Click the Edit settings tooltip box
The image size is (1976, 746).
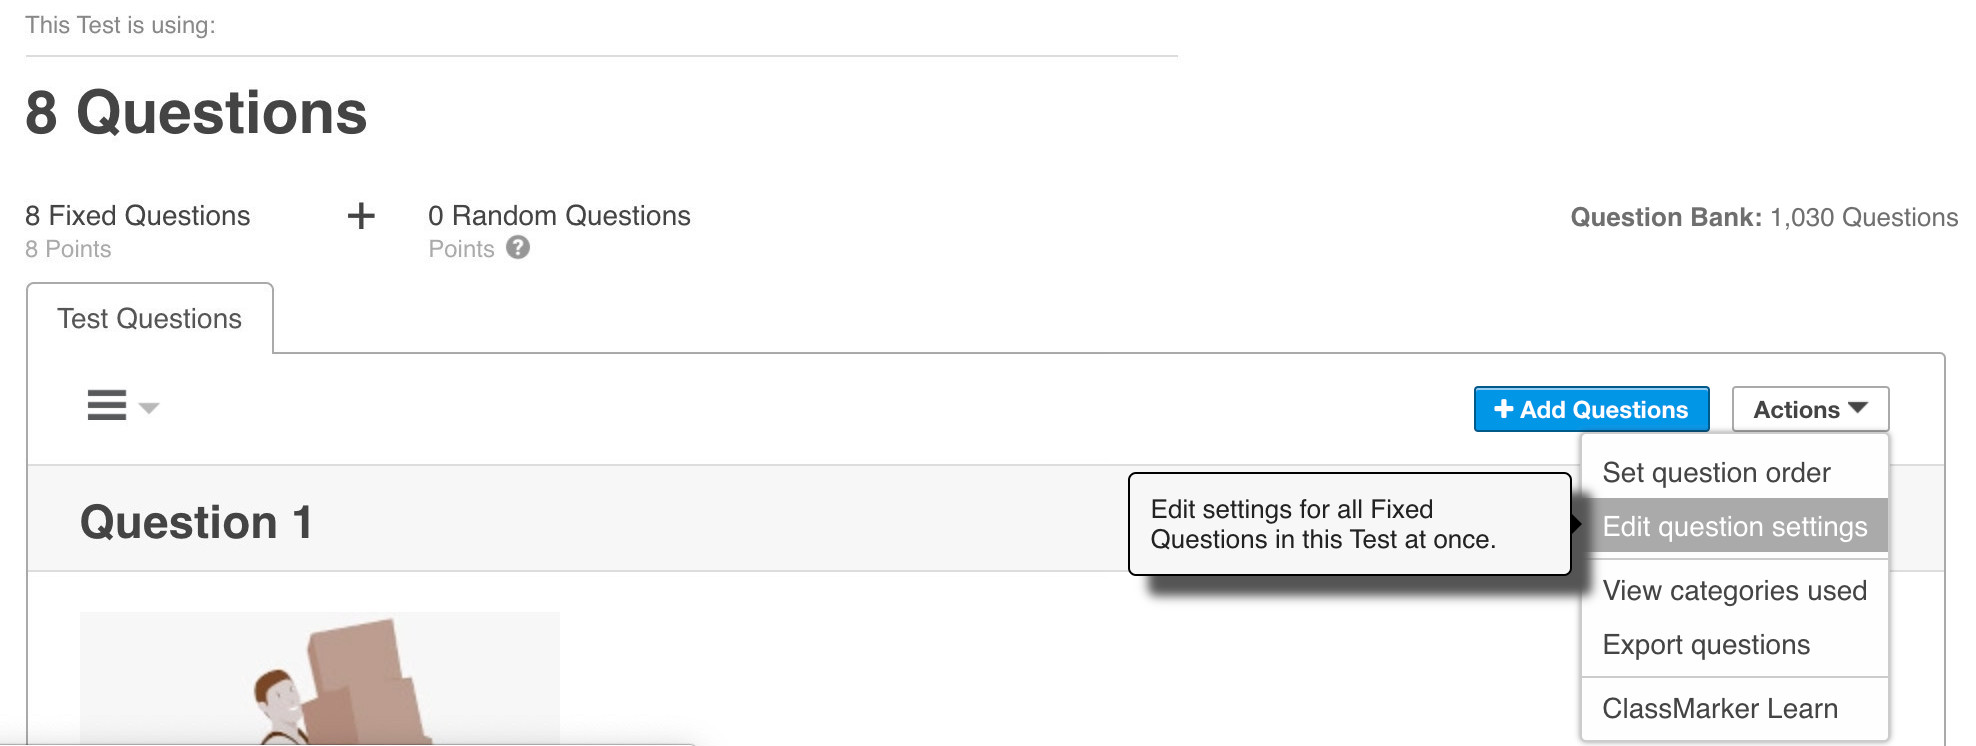pyautogui.click(x=1348, y=524)
